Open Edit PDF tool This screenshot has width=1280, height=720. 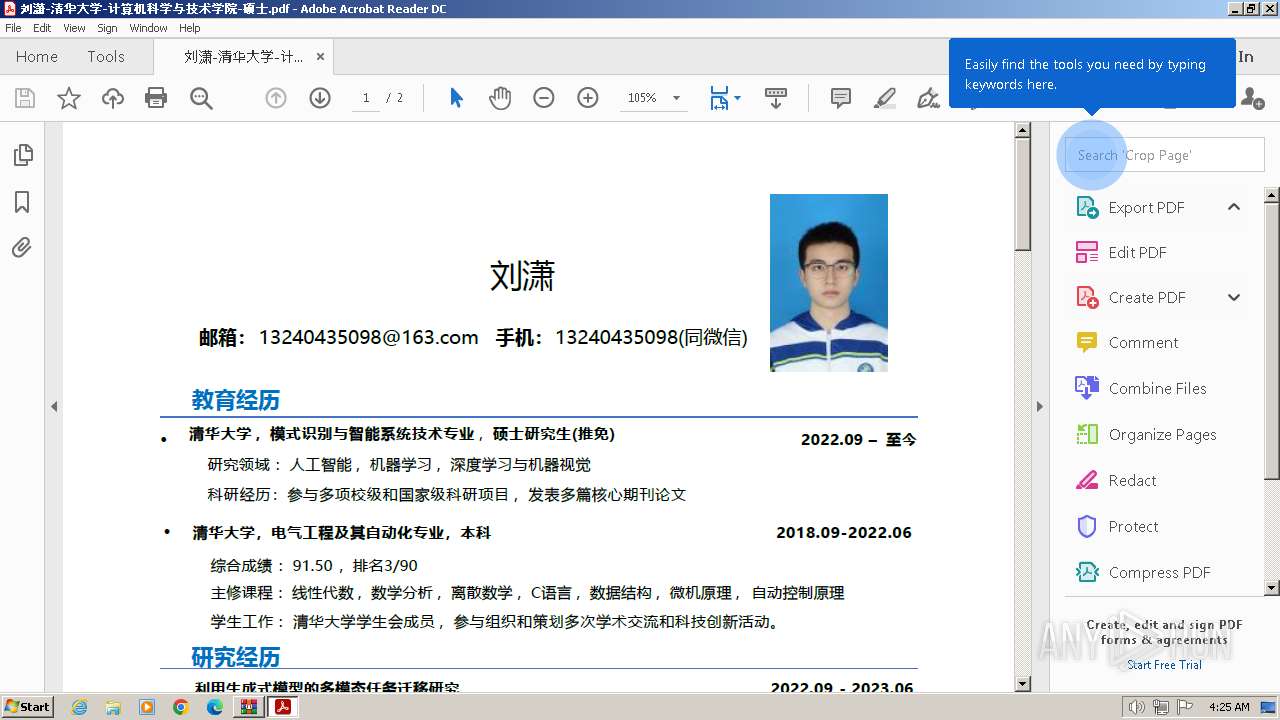(1121, 252)
